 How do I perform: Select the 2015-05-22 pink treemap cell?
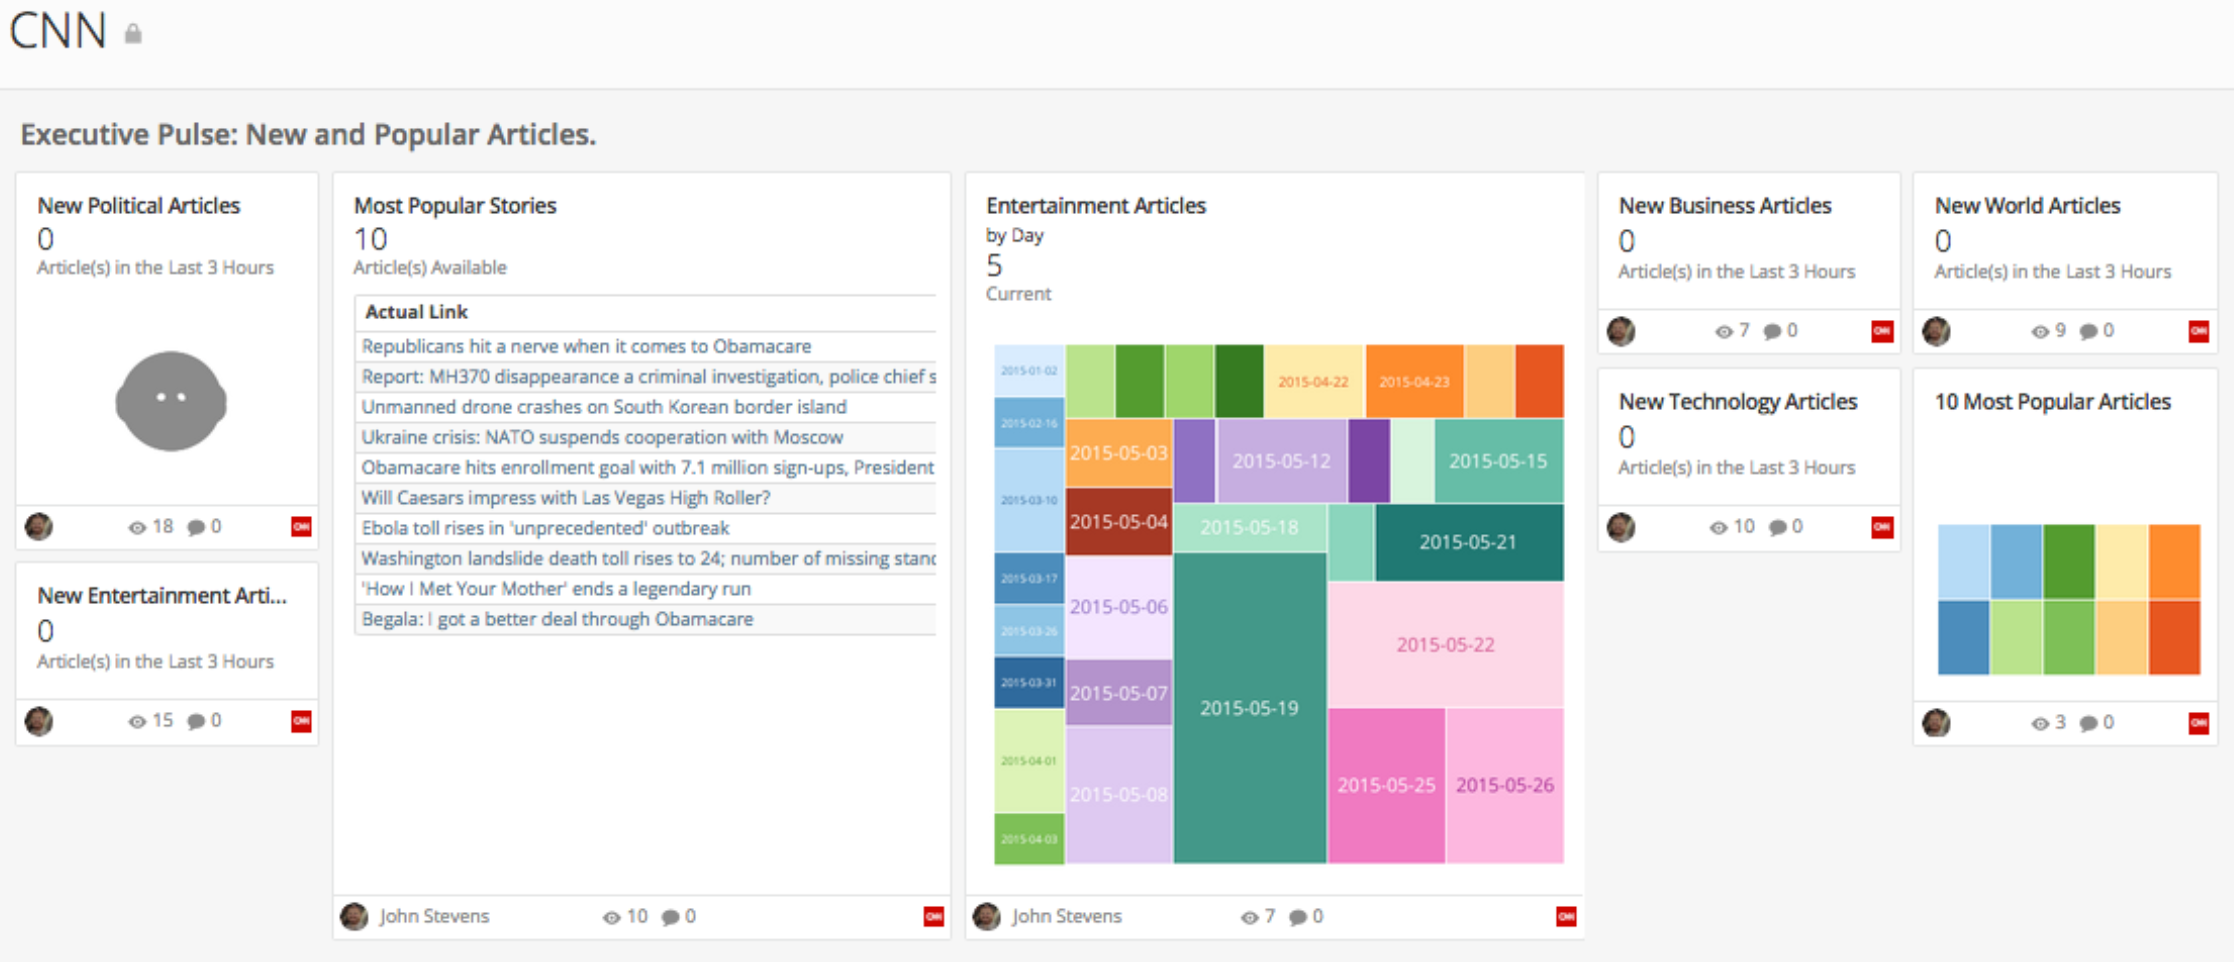click(x=1445, y=644)
